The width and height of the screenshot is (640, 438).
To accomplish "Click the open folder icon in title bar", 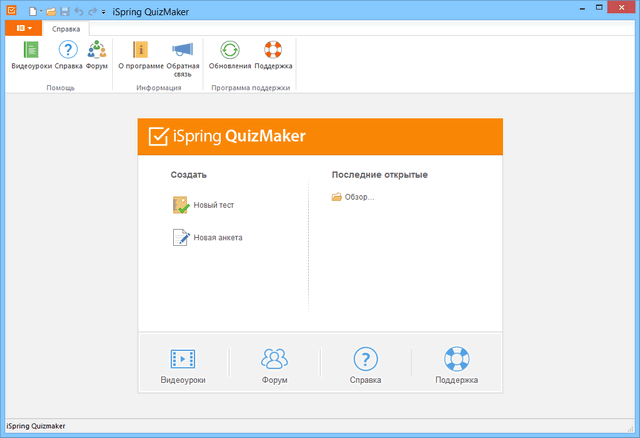I will pos(51,10).
